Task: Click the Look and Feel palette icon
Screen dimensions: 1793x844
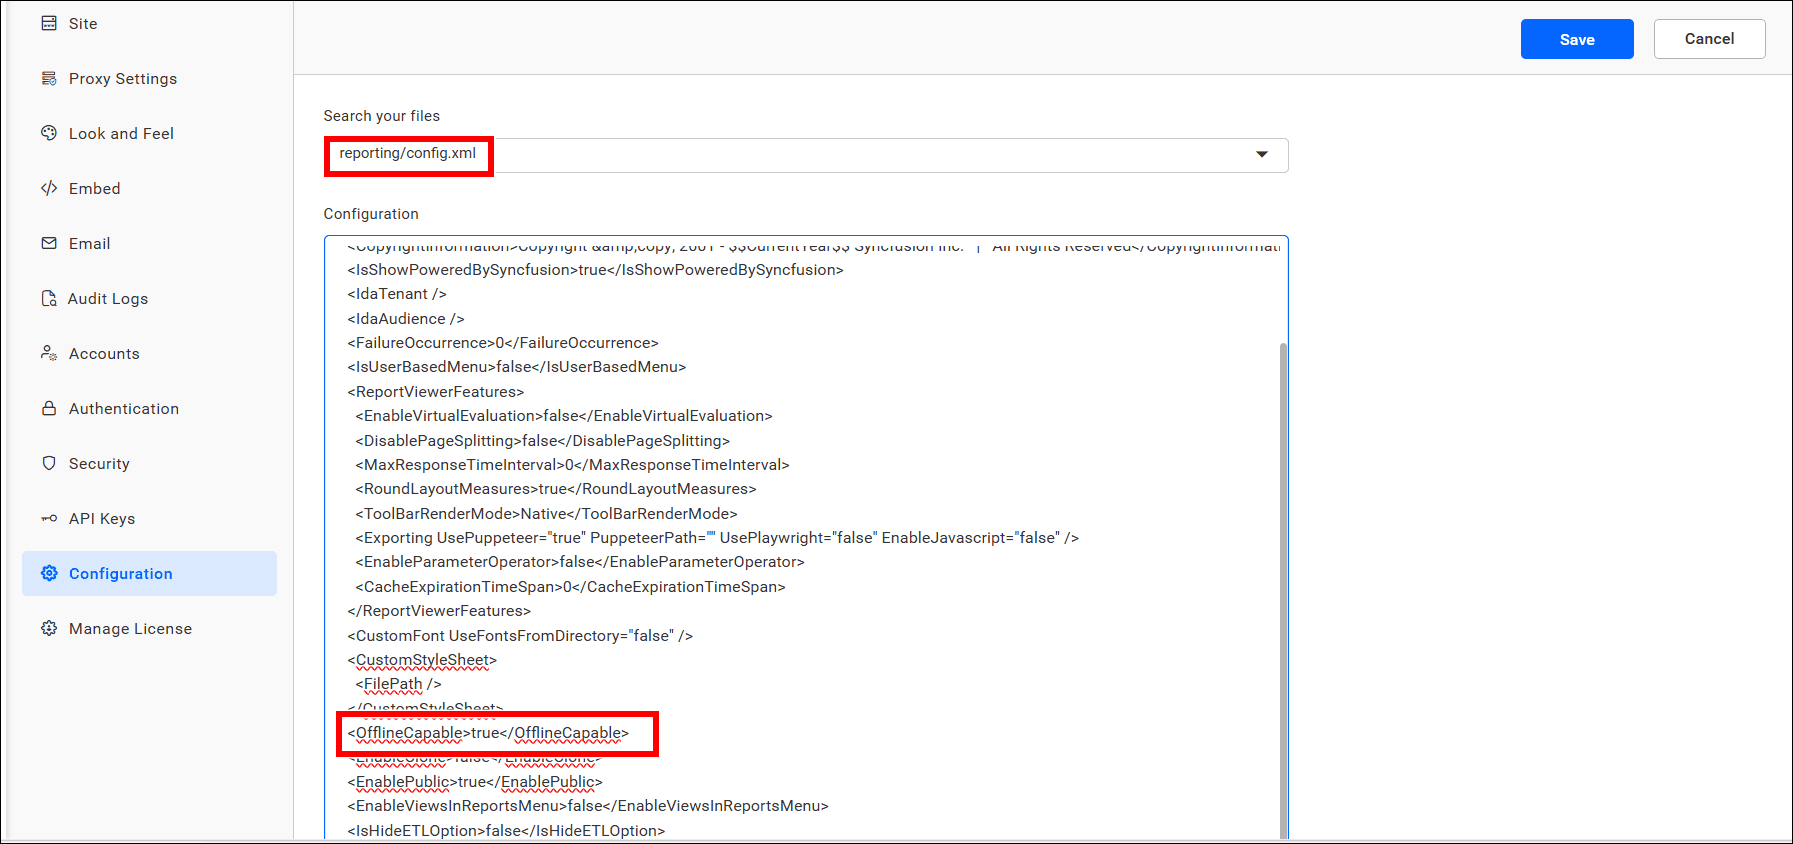Action: 49,133
